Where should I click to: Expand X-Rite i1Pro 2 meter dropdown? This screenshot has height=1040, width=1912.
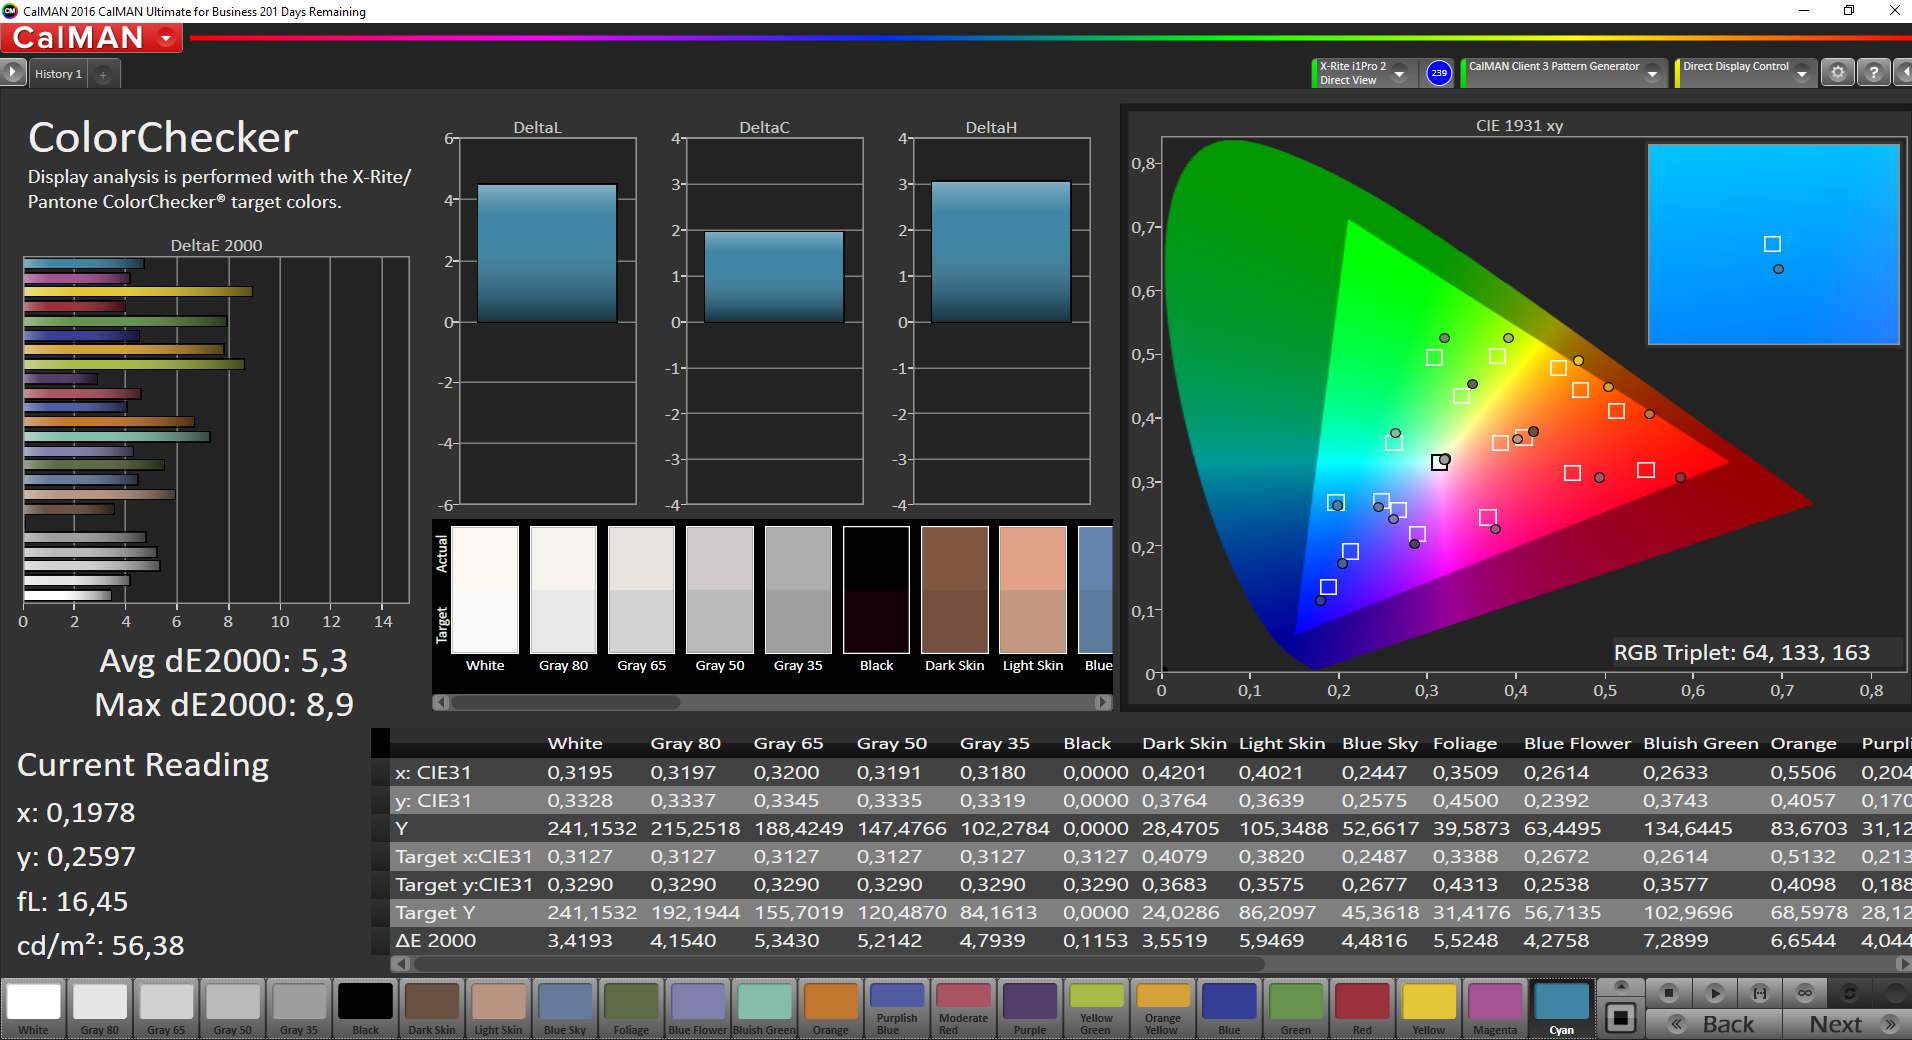1400,73
